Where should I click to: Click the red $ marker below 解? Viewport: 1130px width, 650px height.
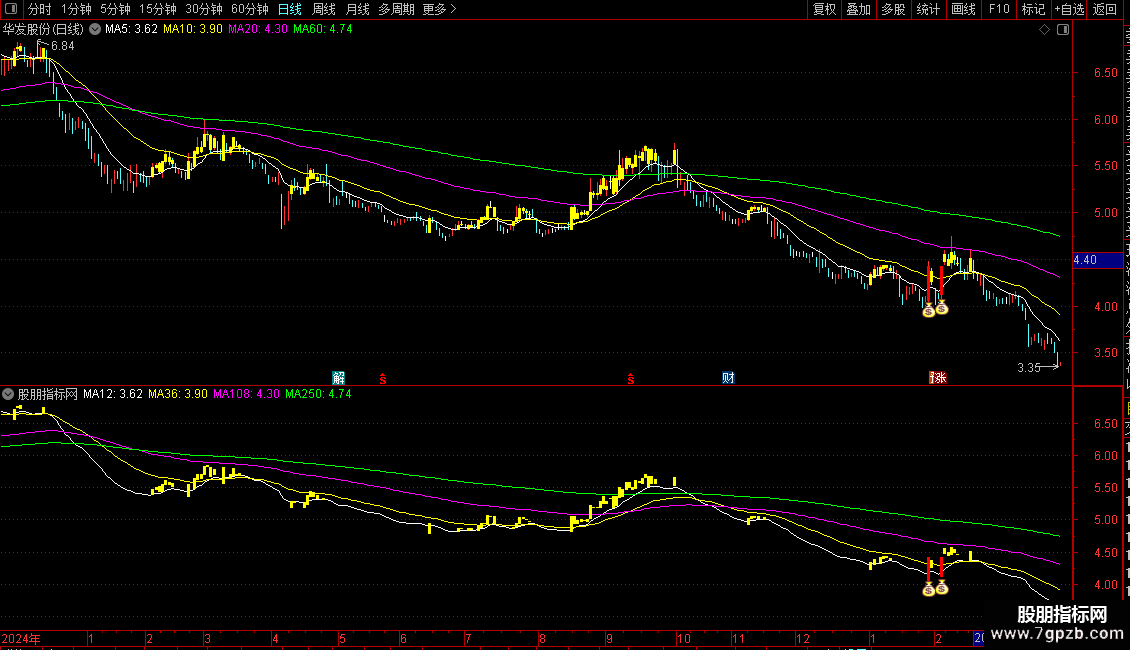[383, 378]
